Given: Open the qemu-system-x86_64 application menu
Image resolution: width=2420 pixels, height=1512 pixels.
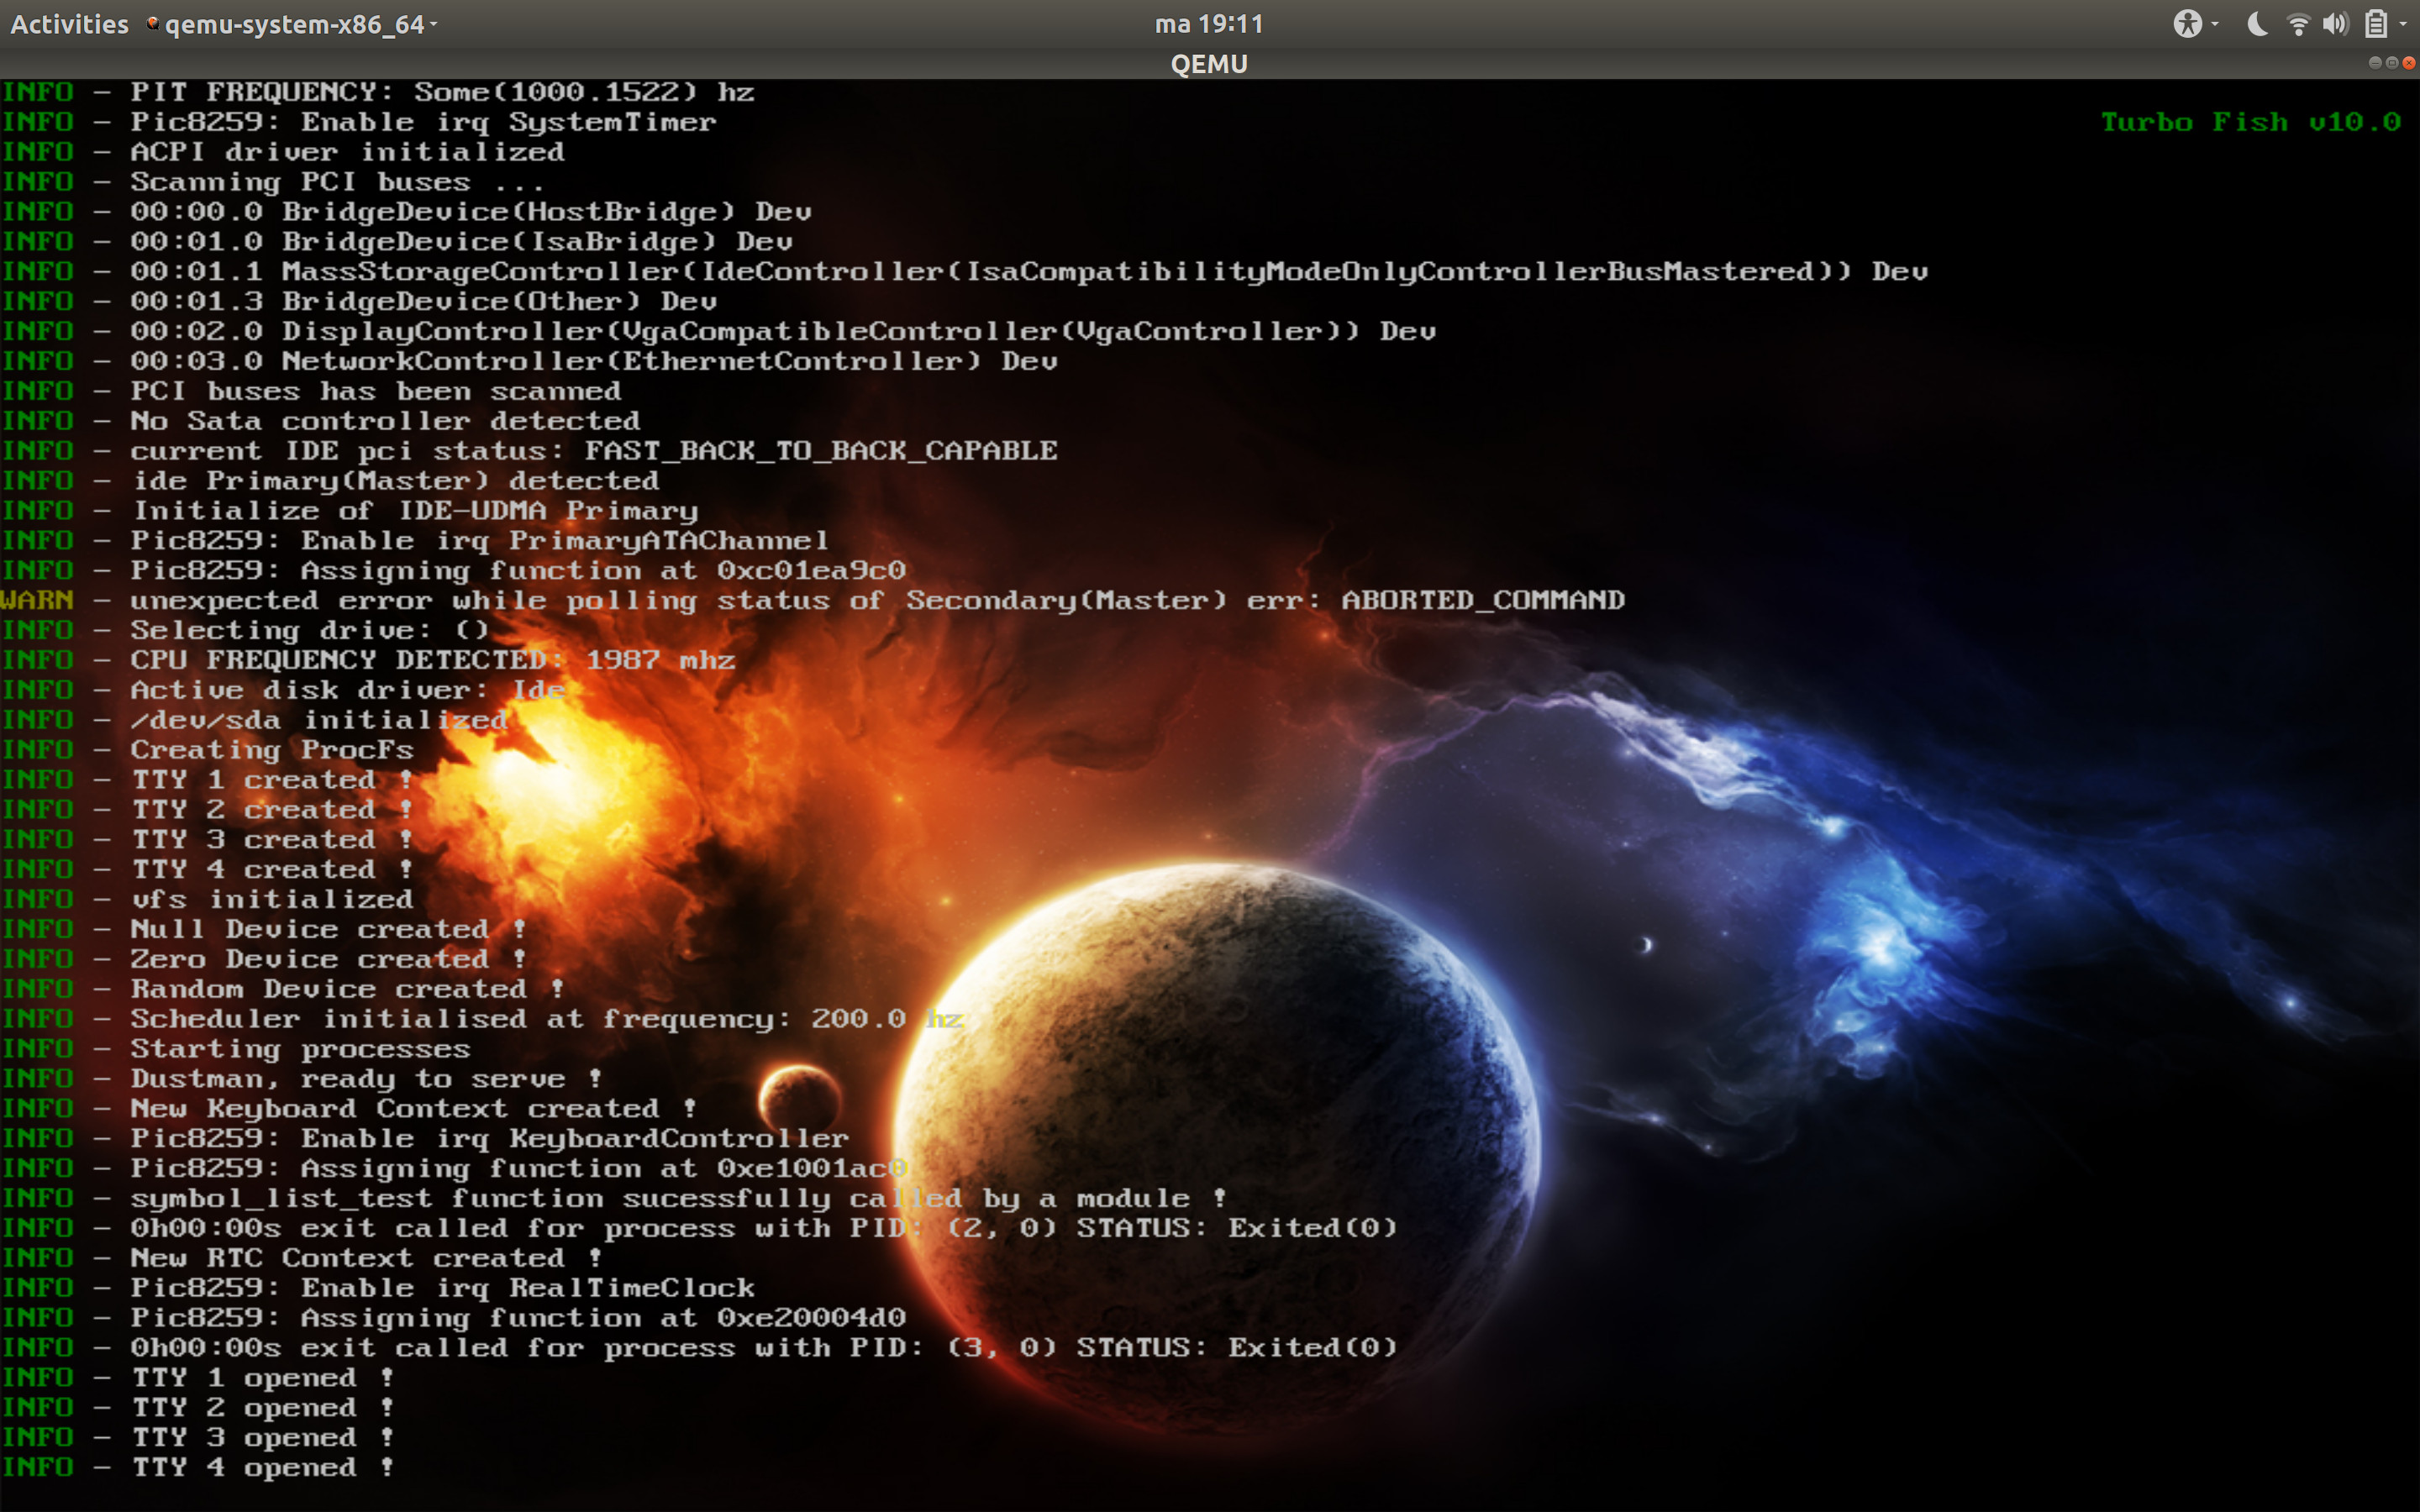Looking at the screenshot, I should (x=294, y=24).
